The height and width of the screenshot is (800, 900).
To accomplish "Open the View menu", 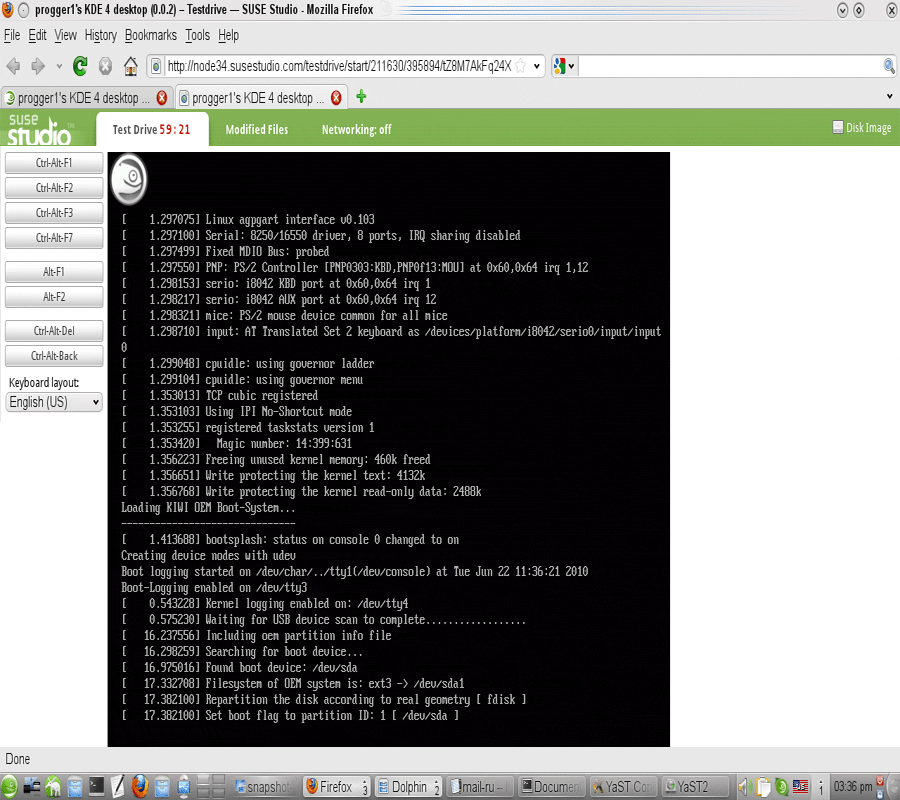I will point(65,36).
